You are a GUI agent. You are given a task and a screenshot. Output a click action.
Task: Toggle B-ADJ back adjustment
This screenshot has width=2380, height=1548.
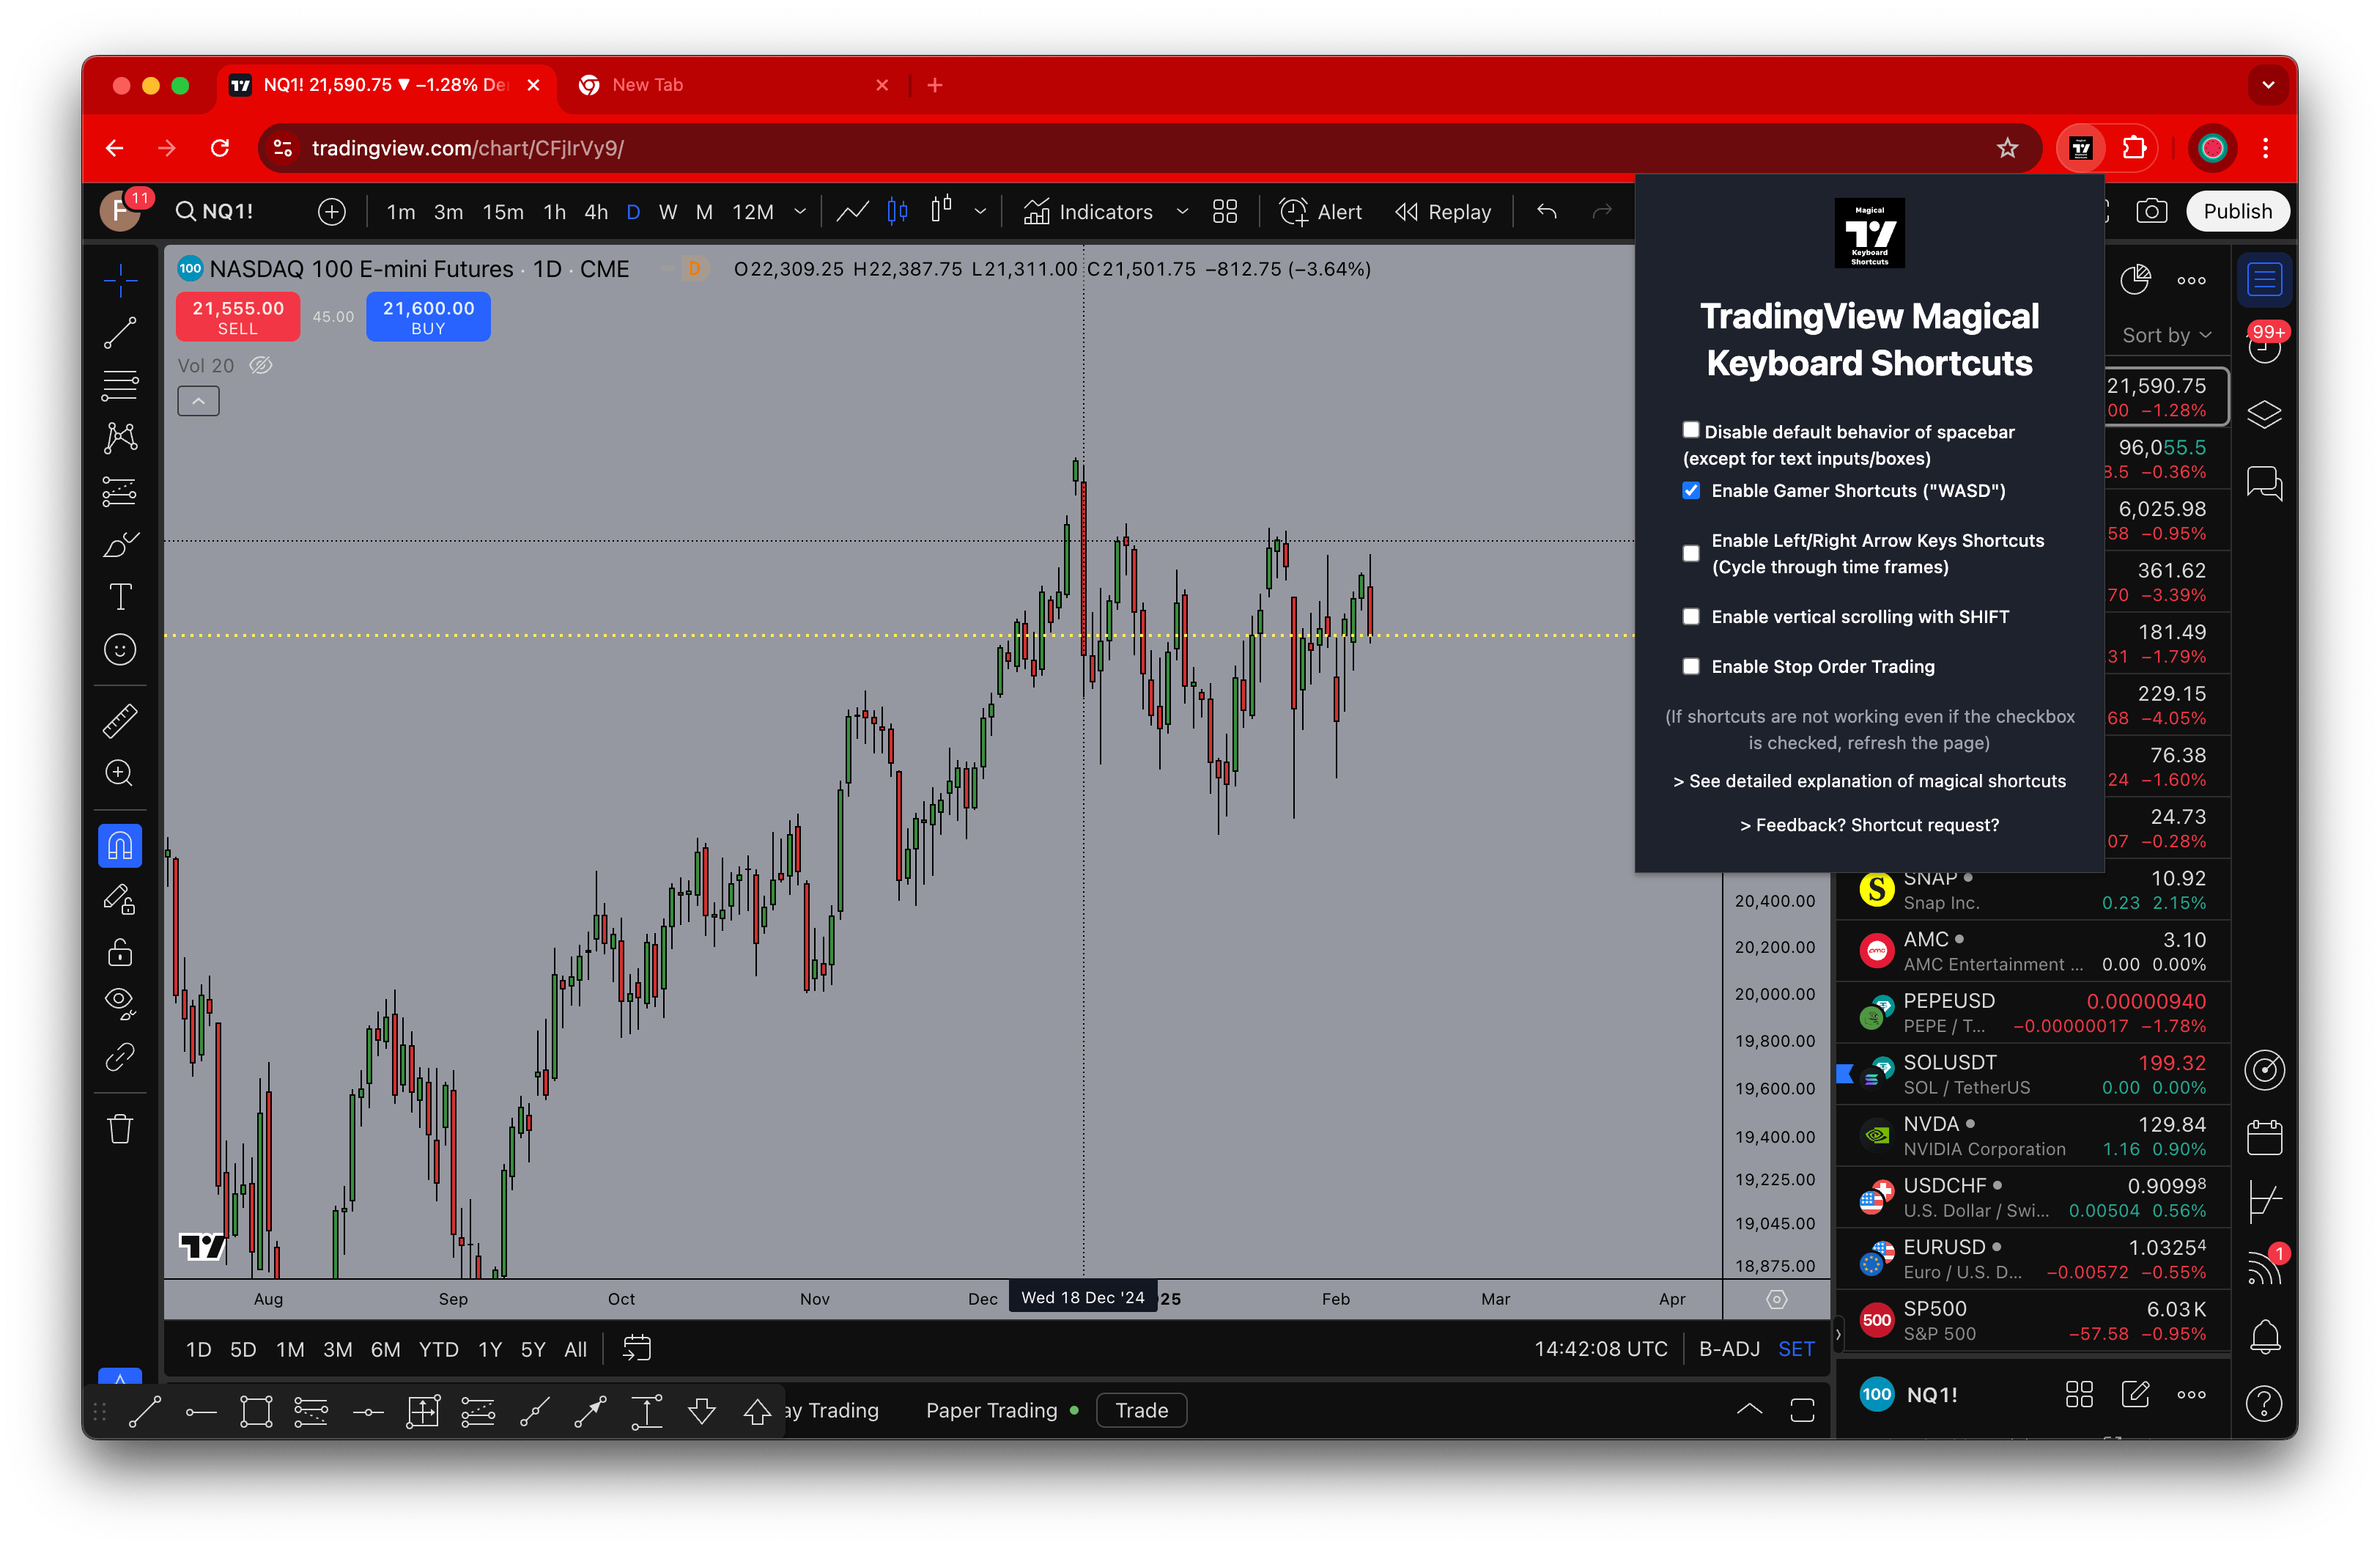[x=1729, y=1349]
